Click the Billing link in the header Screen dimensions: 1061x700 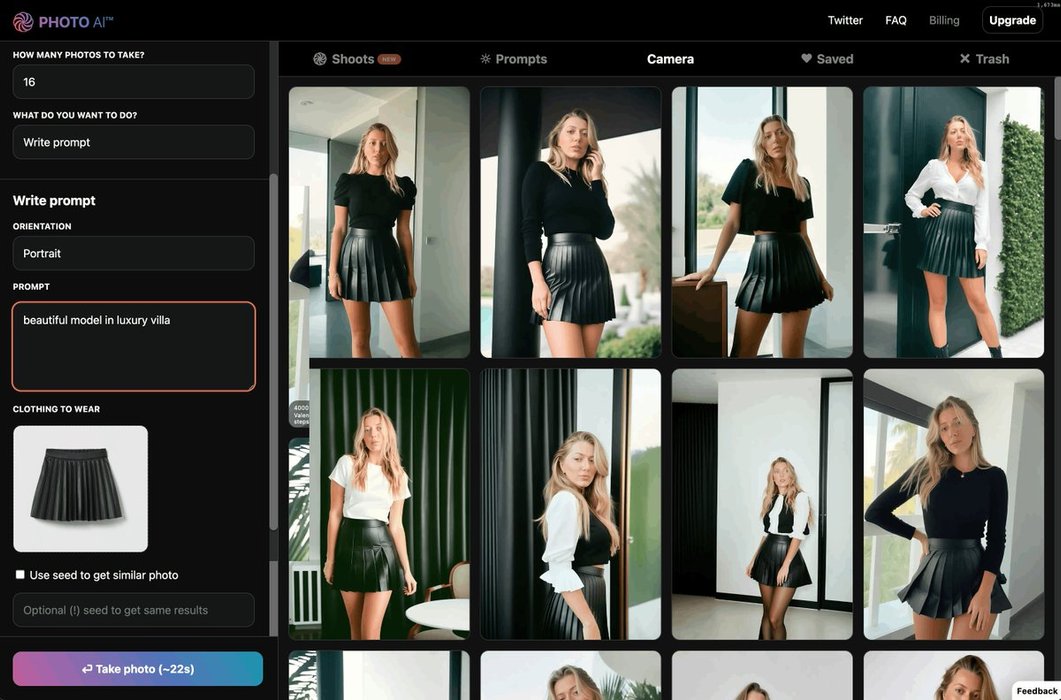(x=944, y=20)
